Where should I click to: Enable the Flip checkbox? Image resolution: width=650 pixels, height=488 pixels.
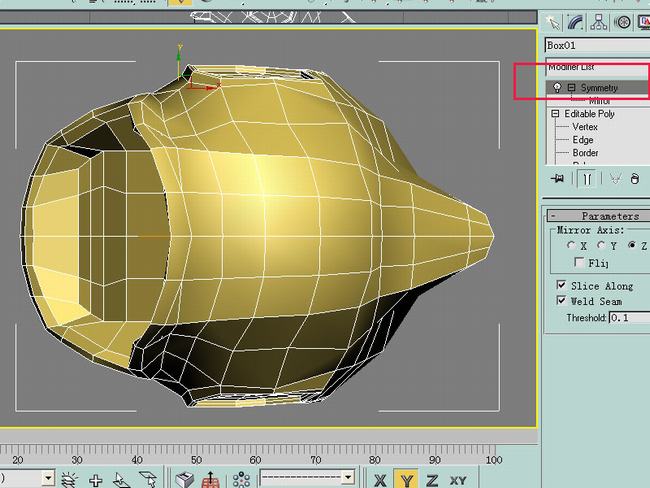click(x=580, y=262)
